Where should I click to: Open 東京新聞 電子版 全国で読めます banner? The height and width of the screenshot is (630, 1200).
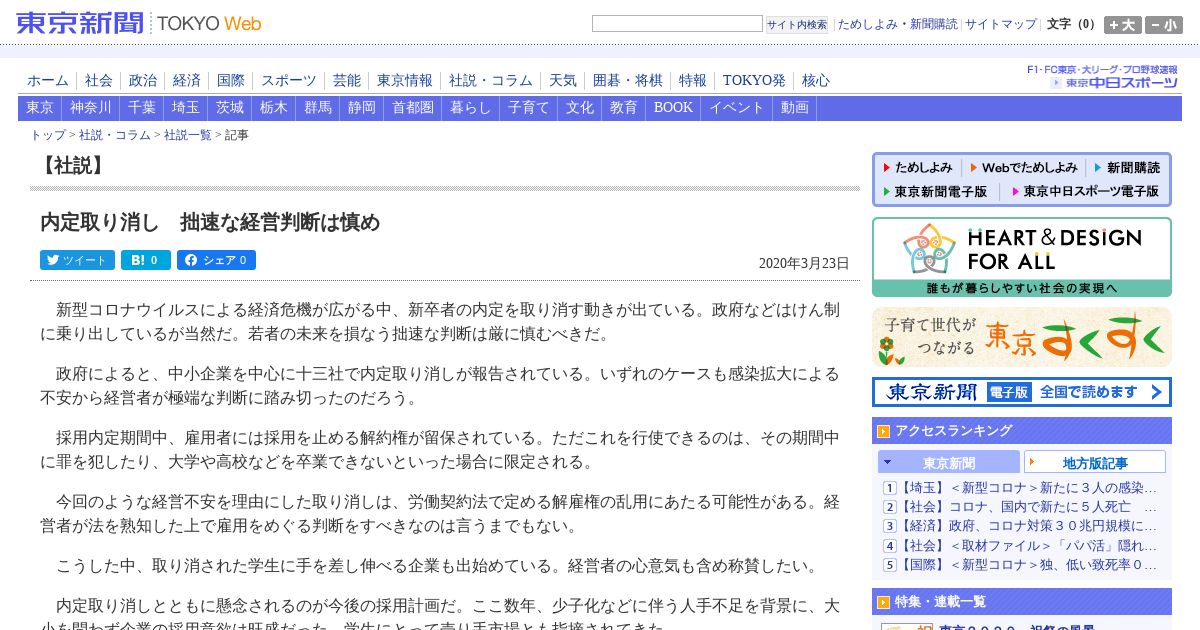pyautogui.click(x=1022, y=392)
